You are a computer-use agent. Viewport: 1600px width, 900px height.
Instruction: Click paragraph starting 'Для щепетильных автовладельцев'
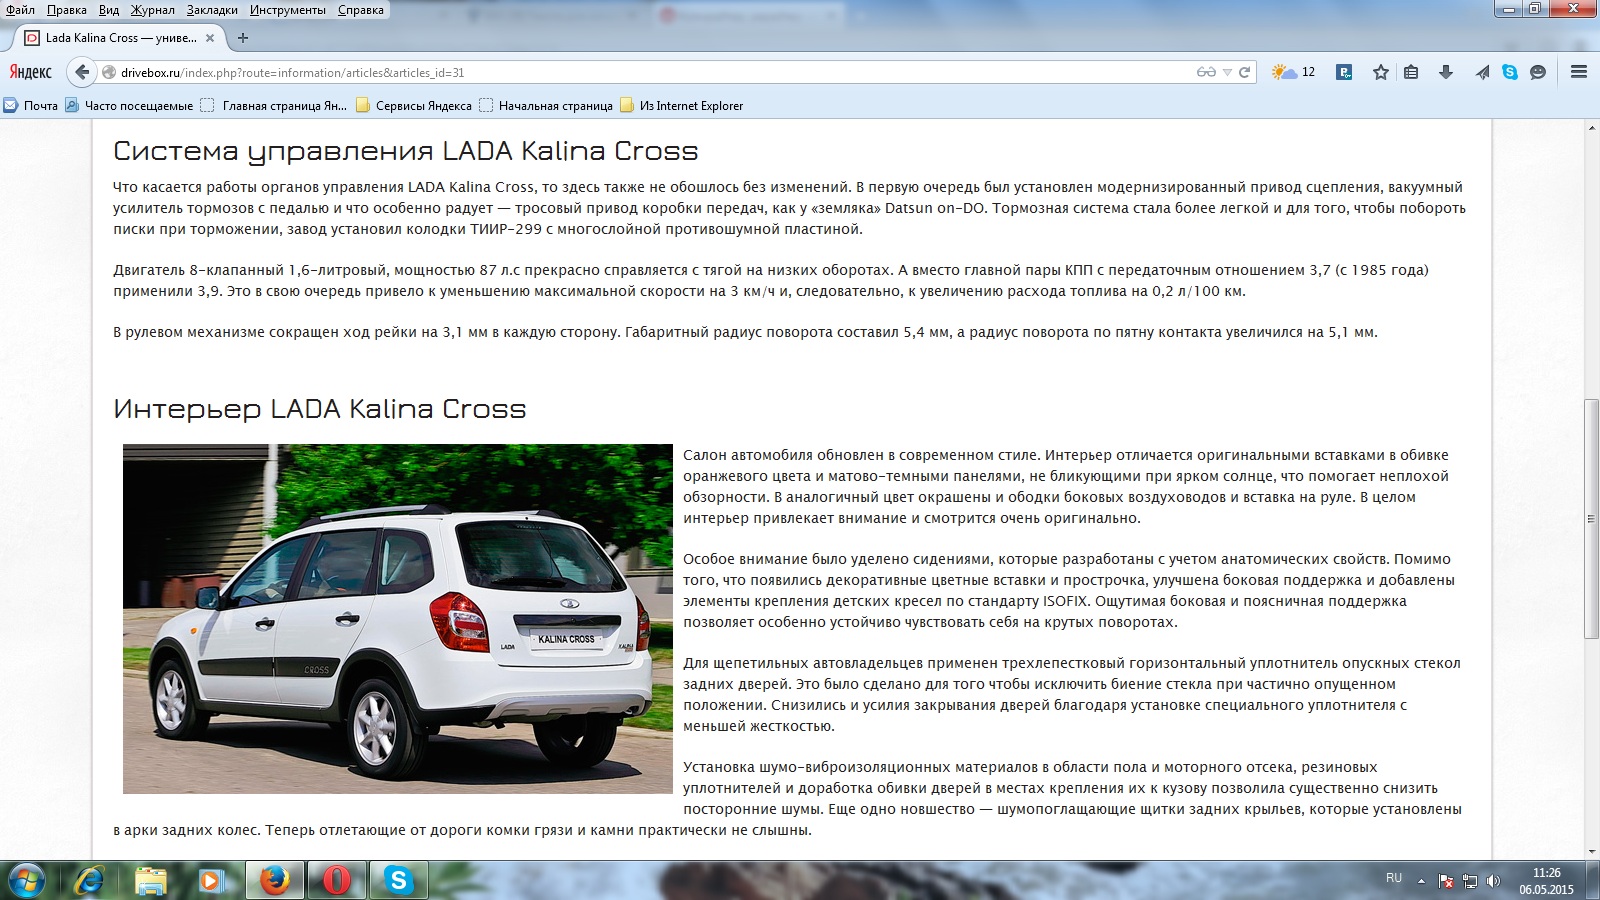[x=1072, y=695]
